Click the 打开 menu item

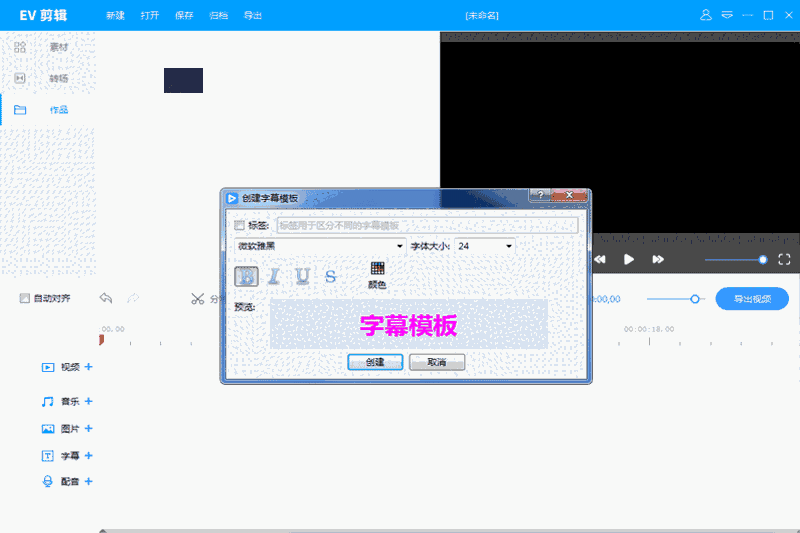(149, 15)
